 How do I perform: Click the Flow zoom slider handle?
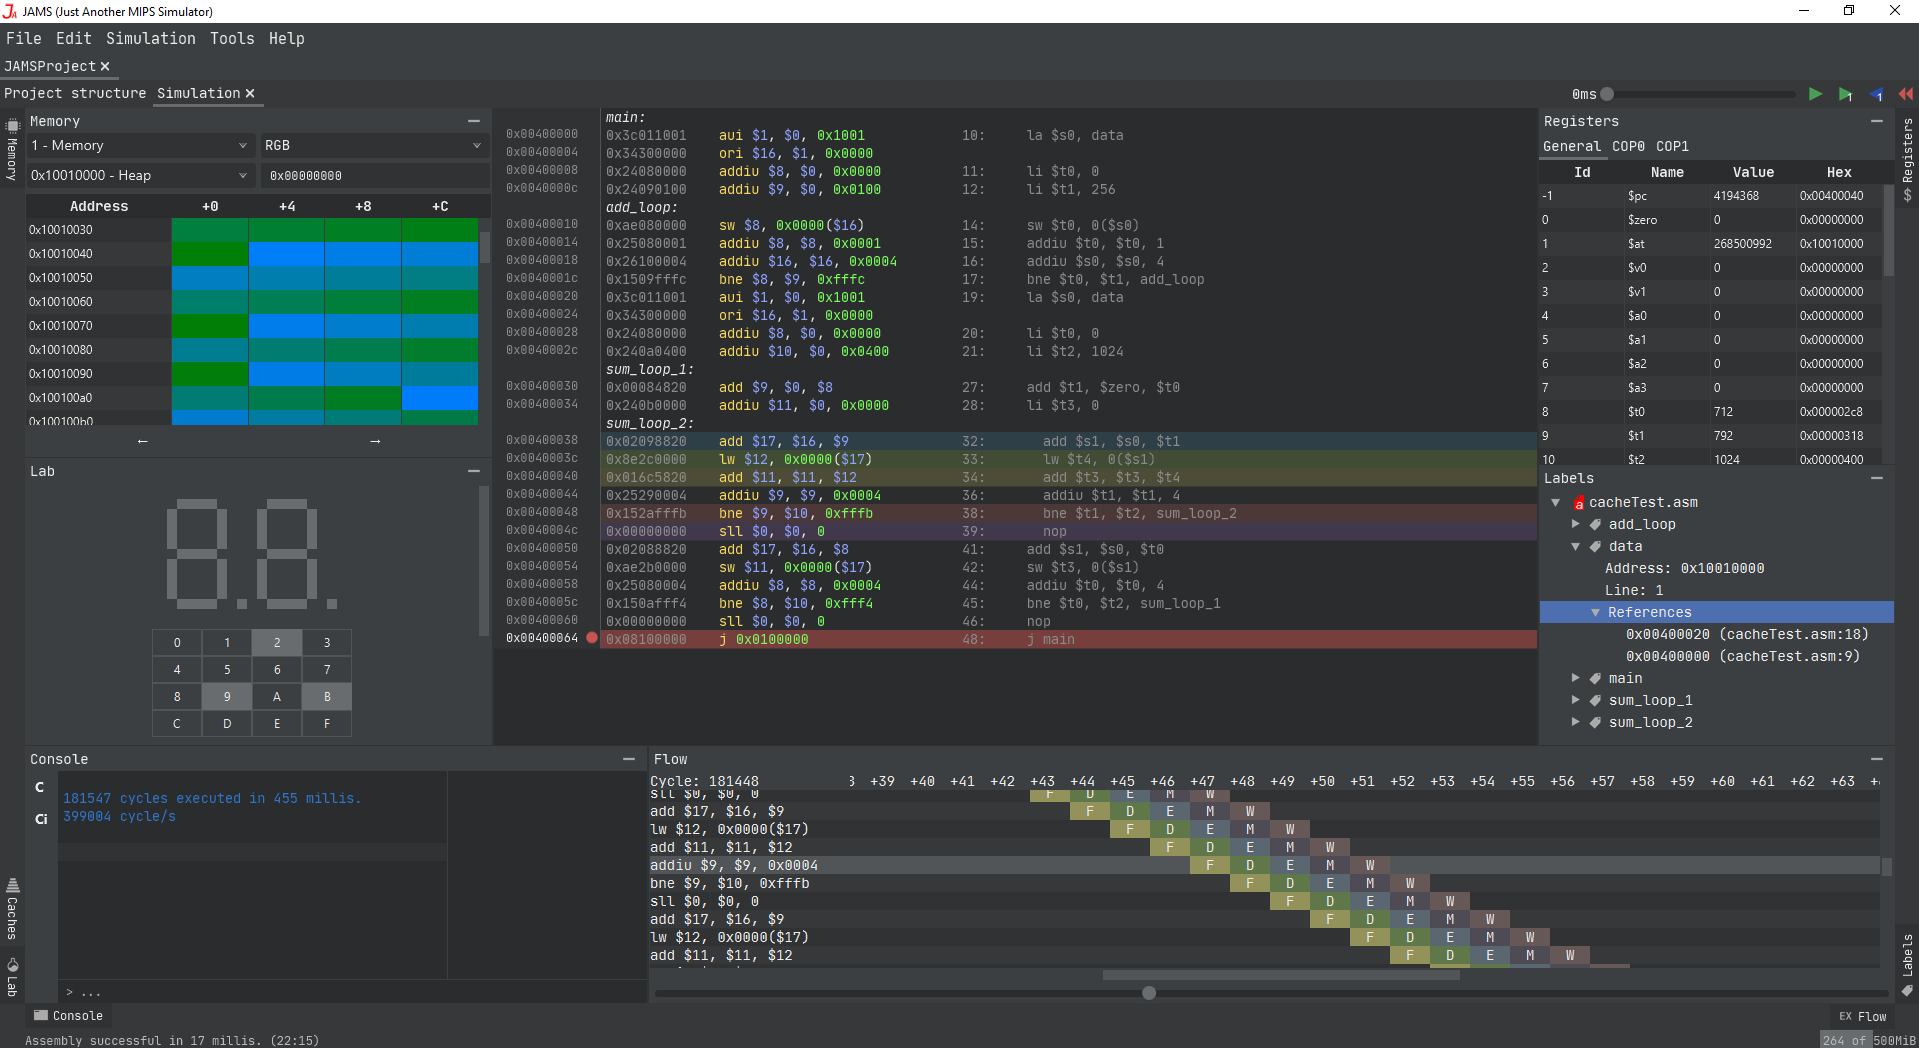pyautogui.click(x=1149, y=993)
